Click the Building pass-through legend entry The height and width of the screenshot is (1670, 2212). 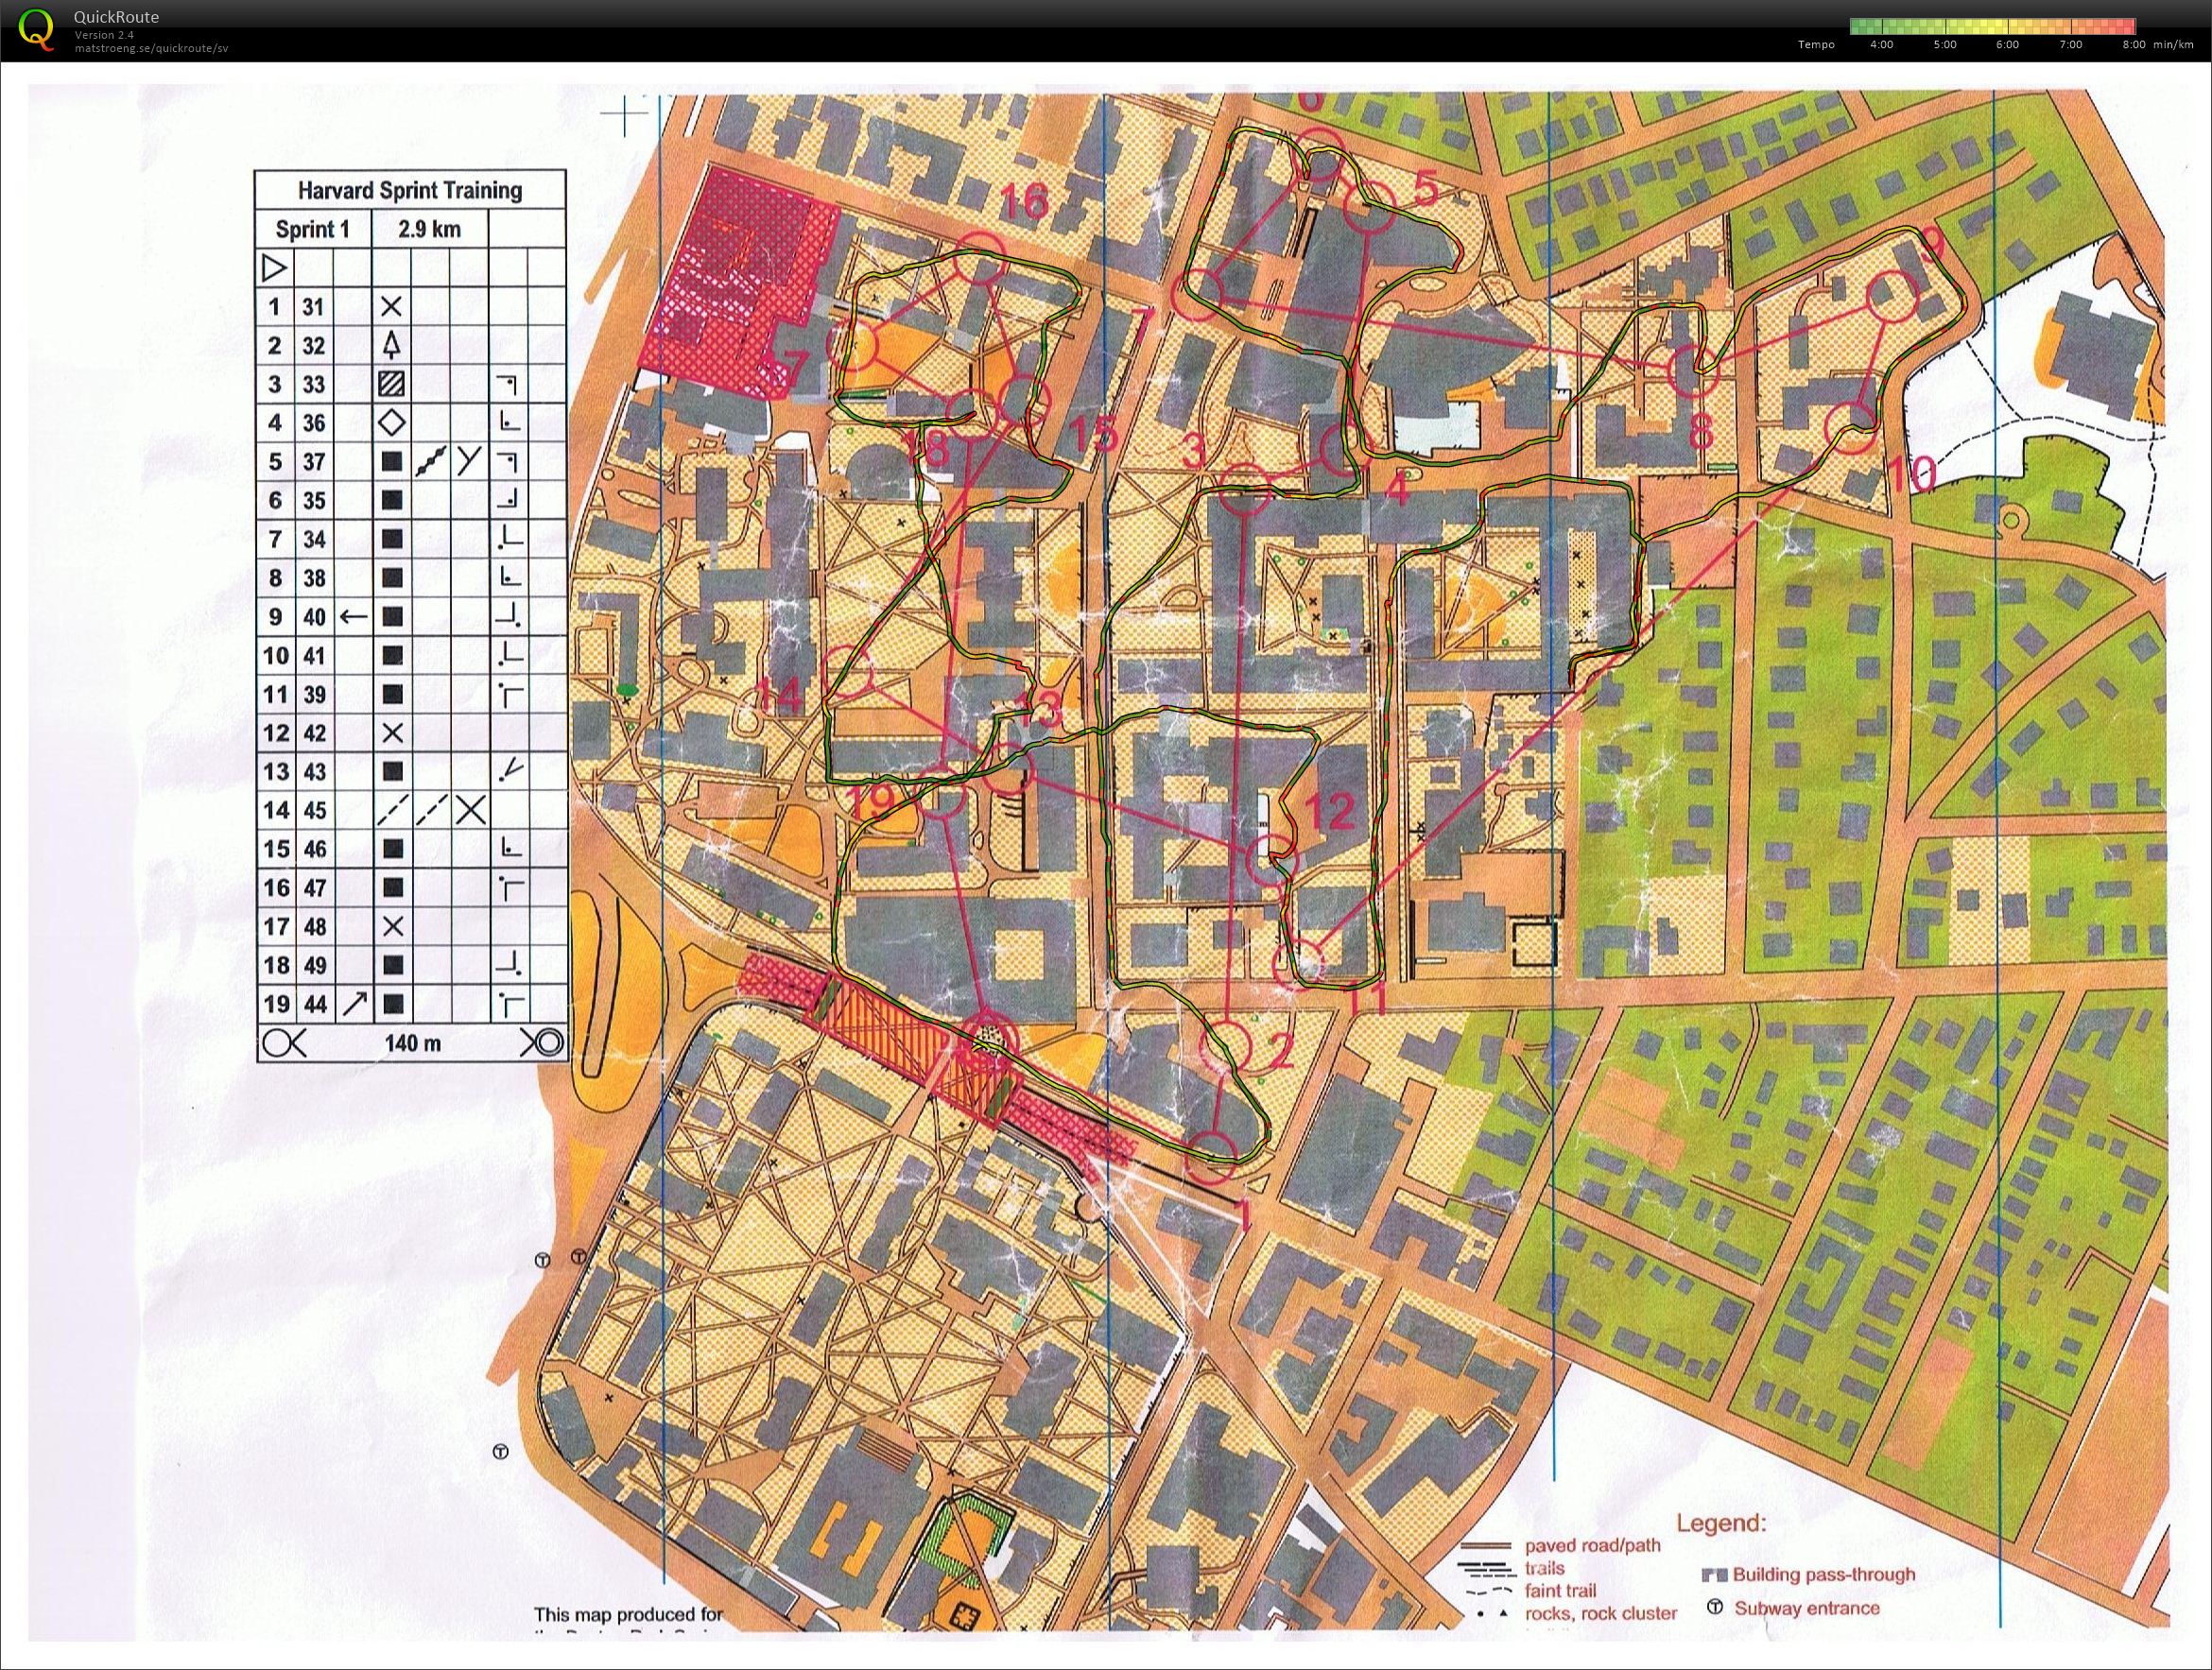tap(1824, 1574)
